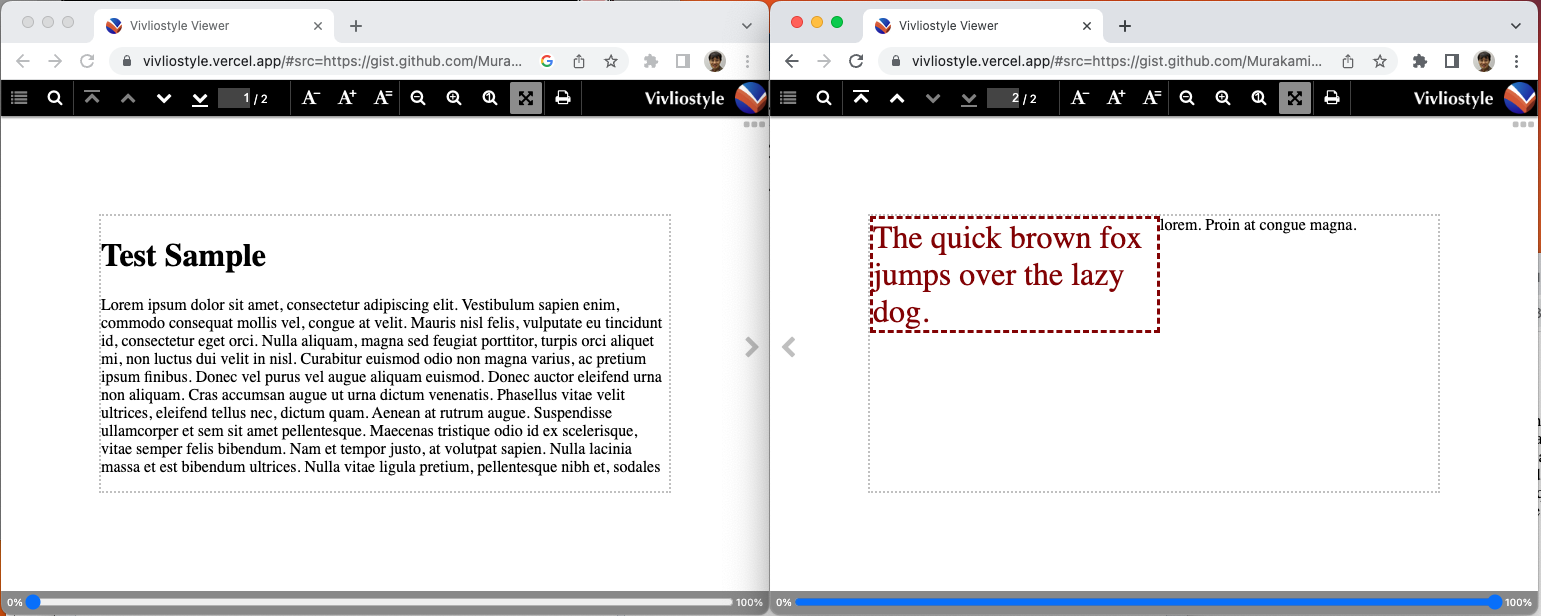Open settings three-dots in right viewer
The height and width of the screenshot is (616, 1541).
1523,125
